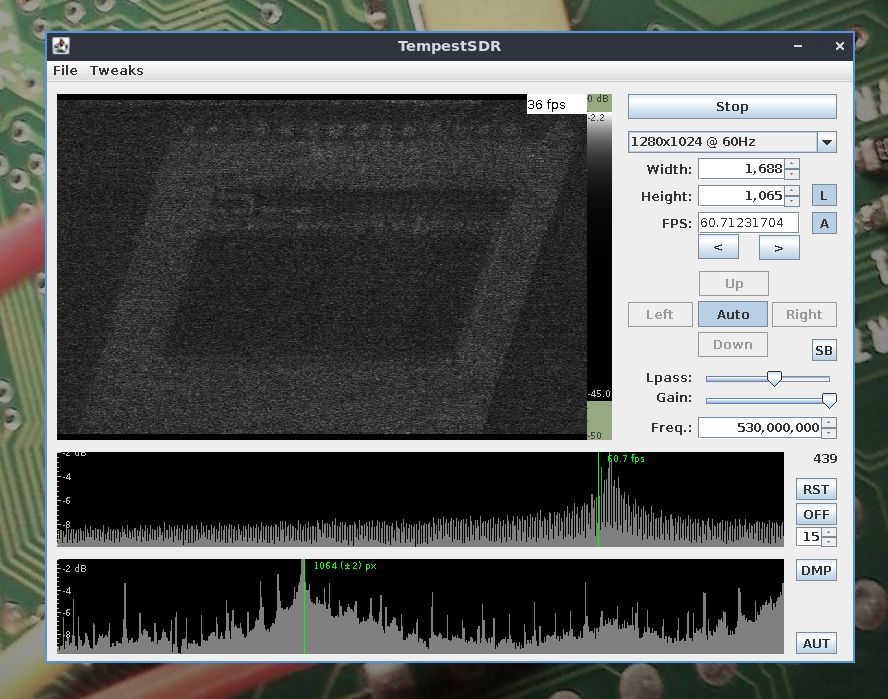
Task: Decrease the Height spinner value
Action: pyautogui.click(x=792, y=201)
